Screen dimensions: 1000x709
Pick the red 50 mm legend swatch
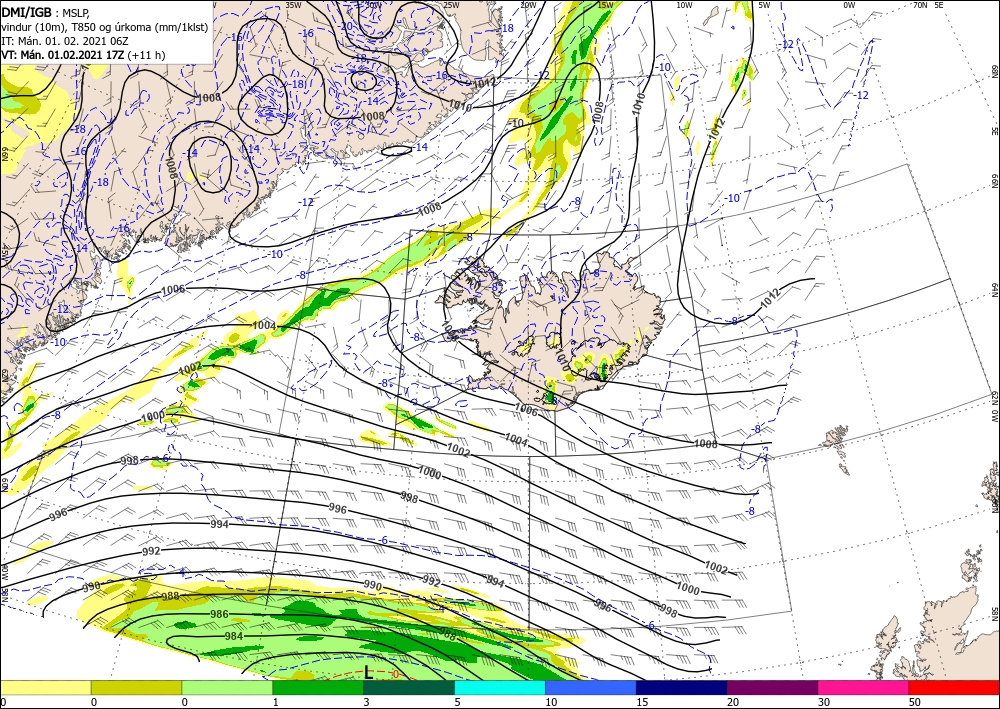954,687
